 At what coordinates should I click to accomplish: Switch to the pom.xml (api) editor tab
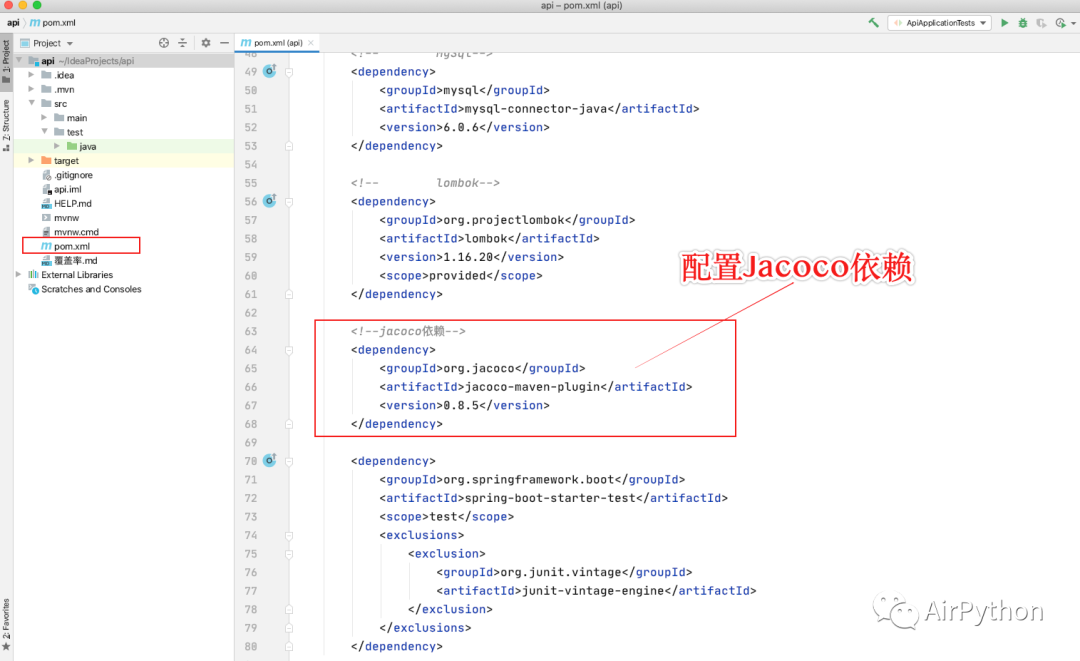pyautogui.click(x=278, y=43)
